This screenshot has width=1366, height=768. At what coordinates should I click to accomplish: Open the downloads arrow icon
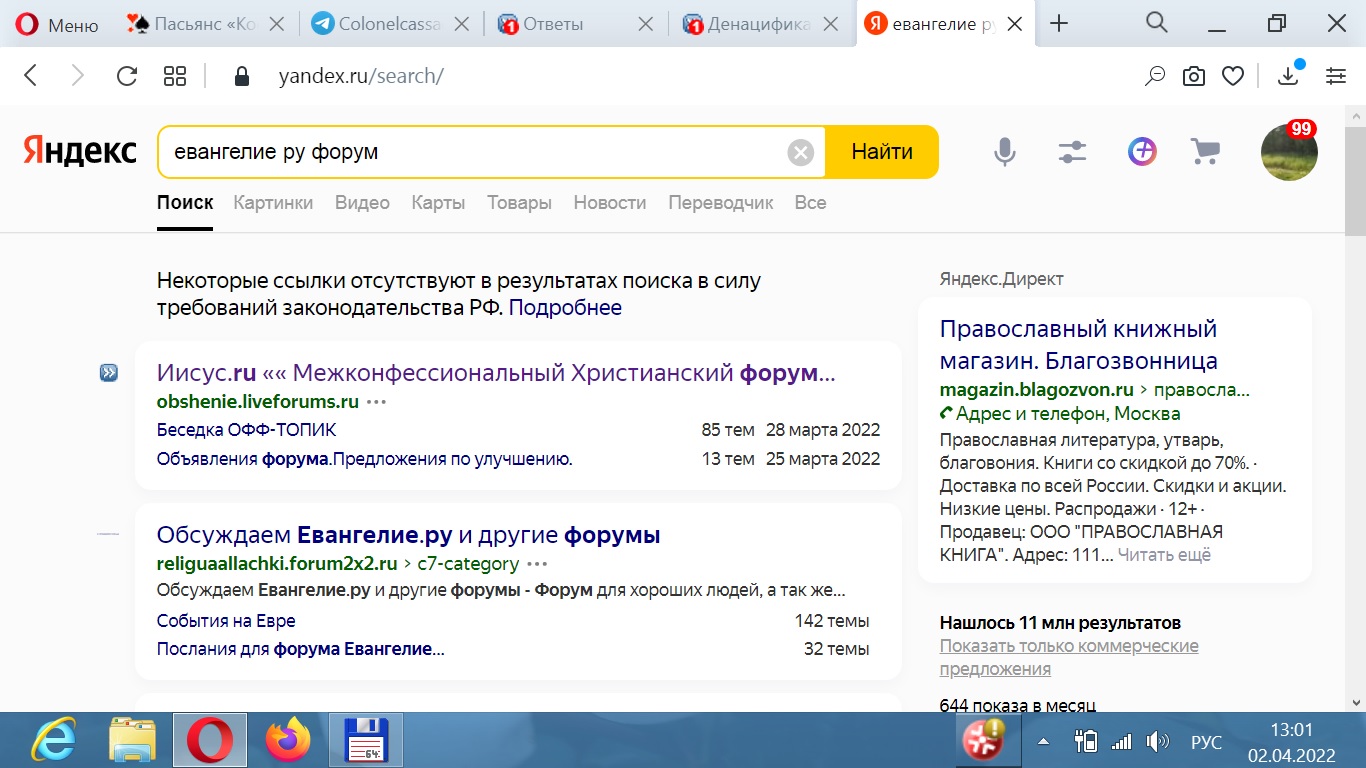pos(1290,75)
